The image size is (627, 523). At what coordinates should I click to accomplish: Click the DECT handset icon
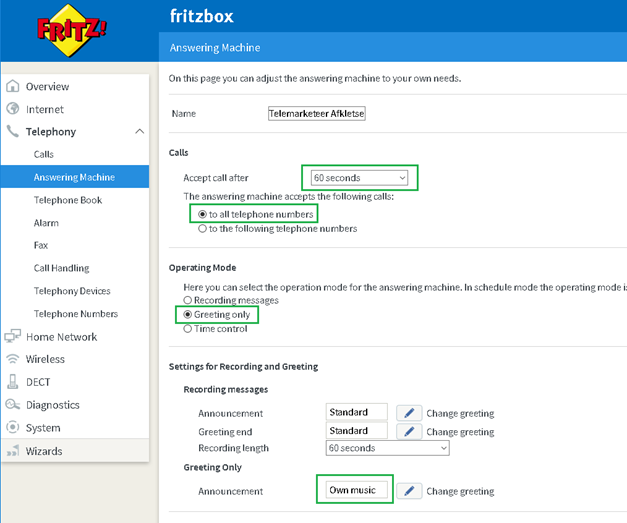pos(13,381)
